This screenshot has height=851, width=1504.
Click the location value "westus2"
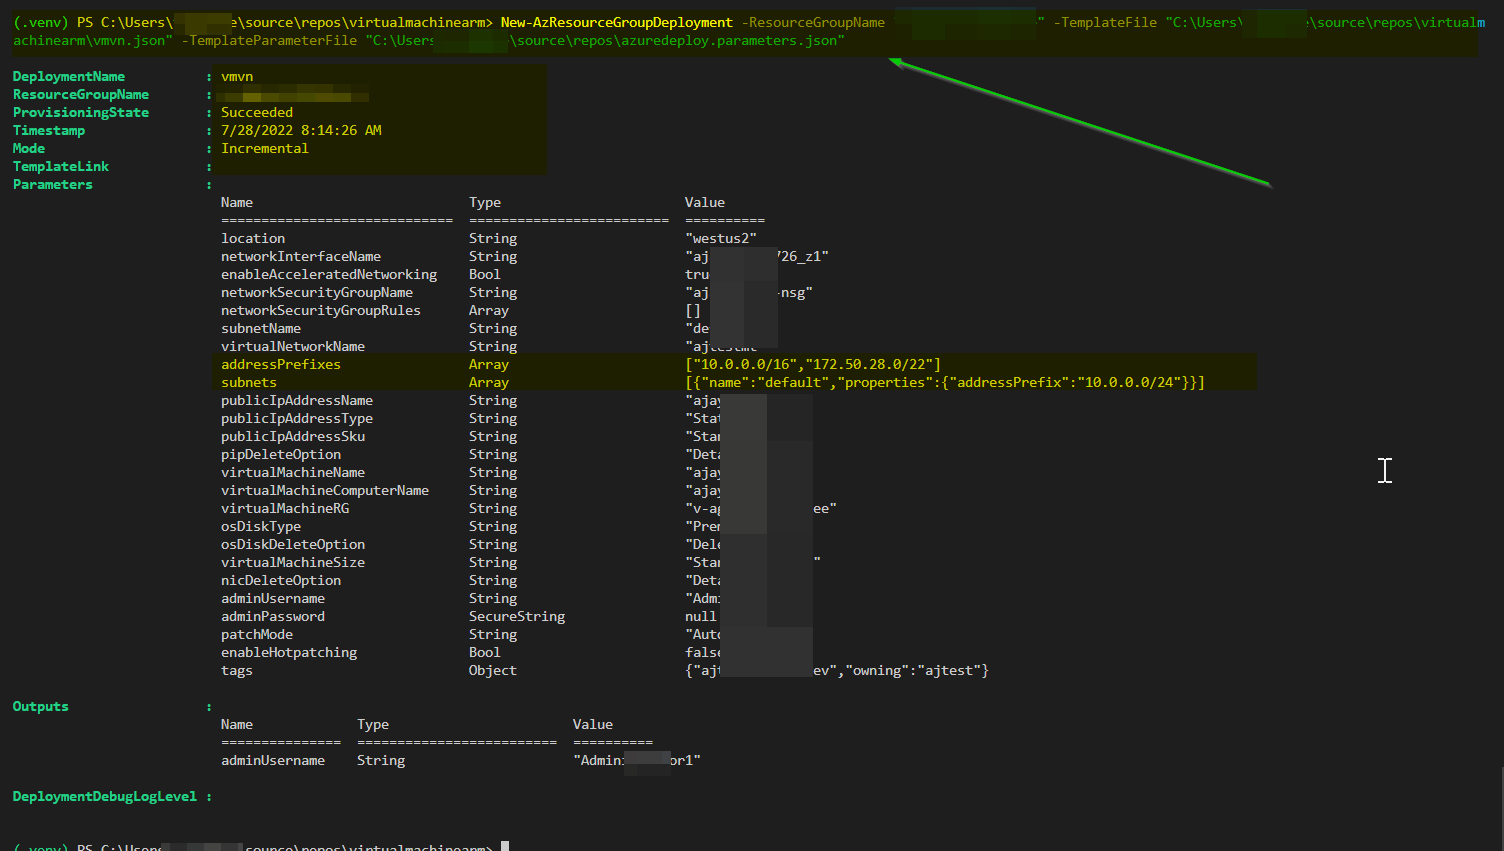point(721,239)
